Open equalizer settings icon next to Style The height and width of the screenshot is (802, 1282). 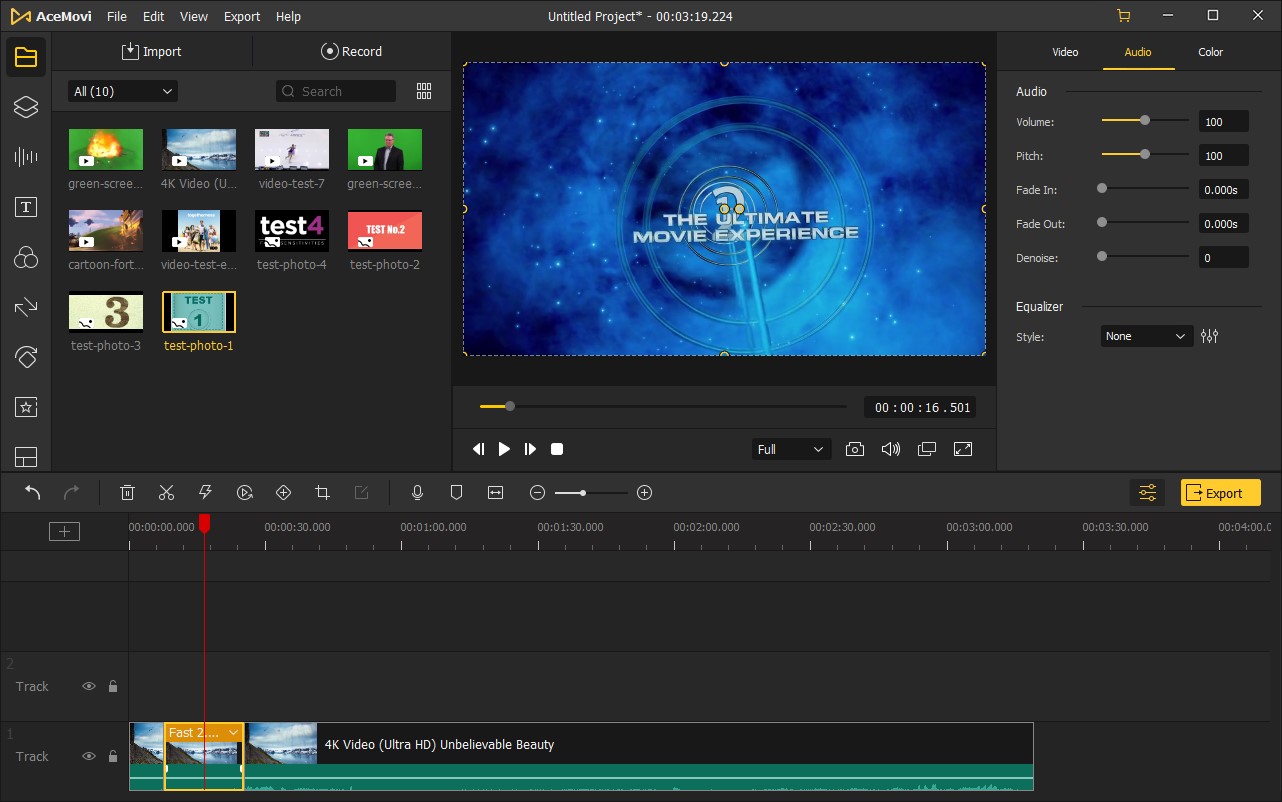[x=1210, y=336]
